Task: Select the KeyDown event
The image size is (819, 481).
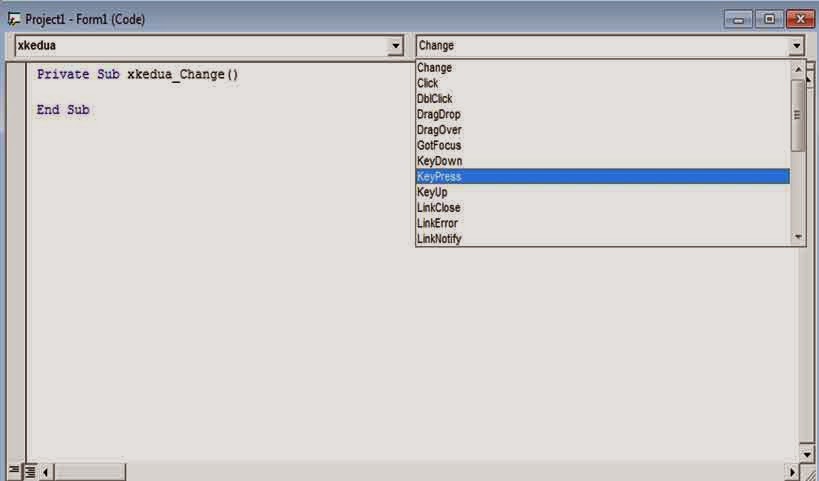Action: click(603, 161)
